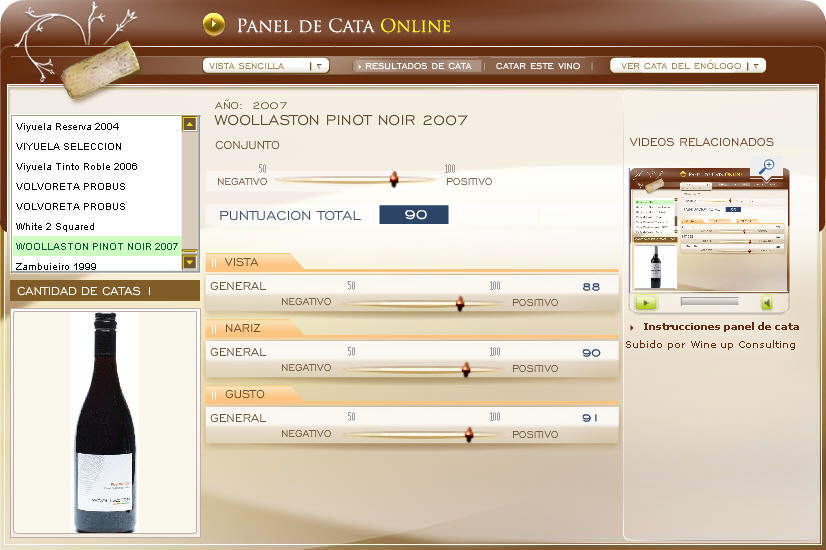The width and height of the screenshot is (826, 550).
Task: Open the Ver Cata del Enólogo dropdown
Action: pyautogui.click(x=687, y=66)
